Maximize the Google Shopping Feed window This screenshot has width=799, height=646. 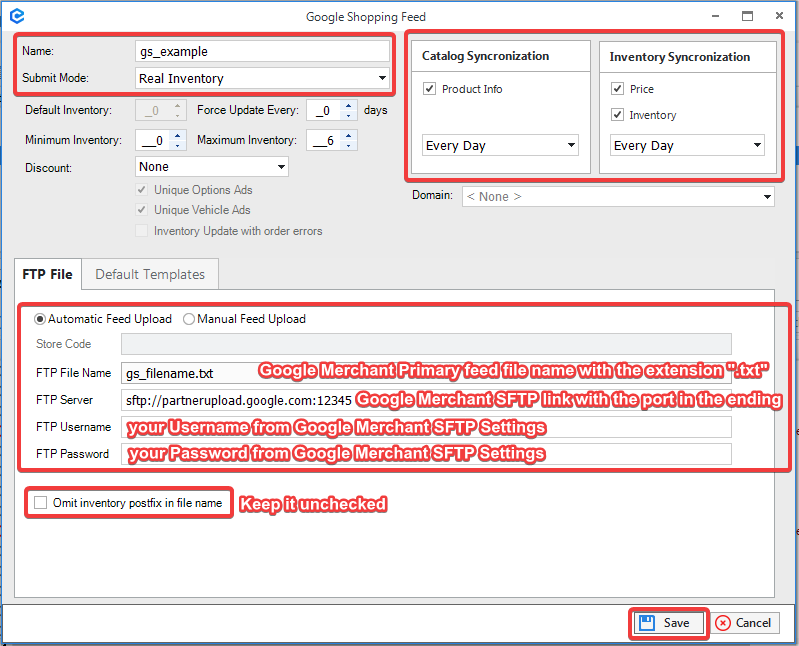[x=747, y=16]
